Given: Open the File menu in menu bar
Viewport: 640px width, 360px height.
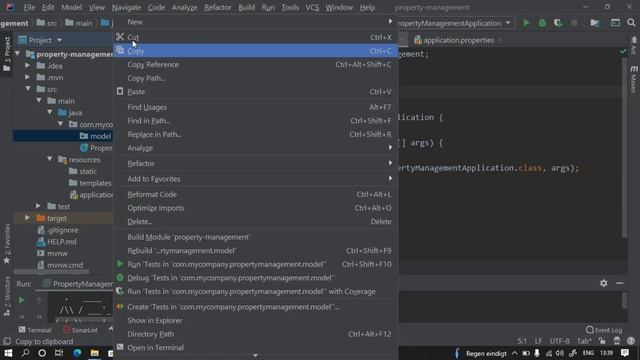Looking at the screenshot, I should [x=29, y=7].
